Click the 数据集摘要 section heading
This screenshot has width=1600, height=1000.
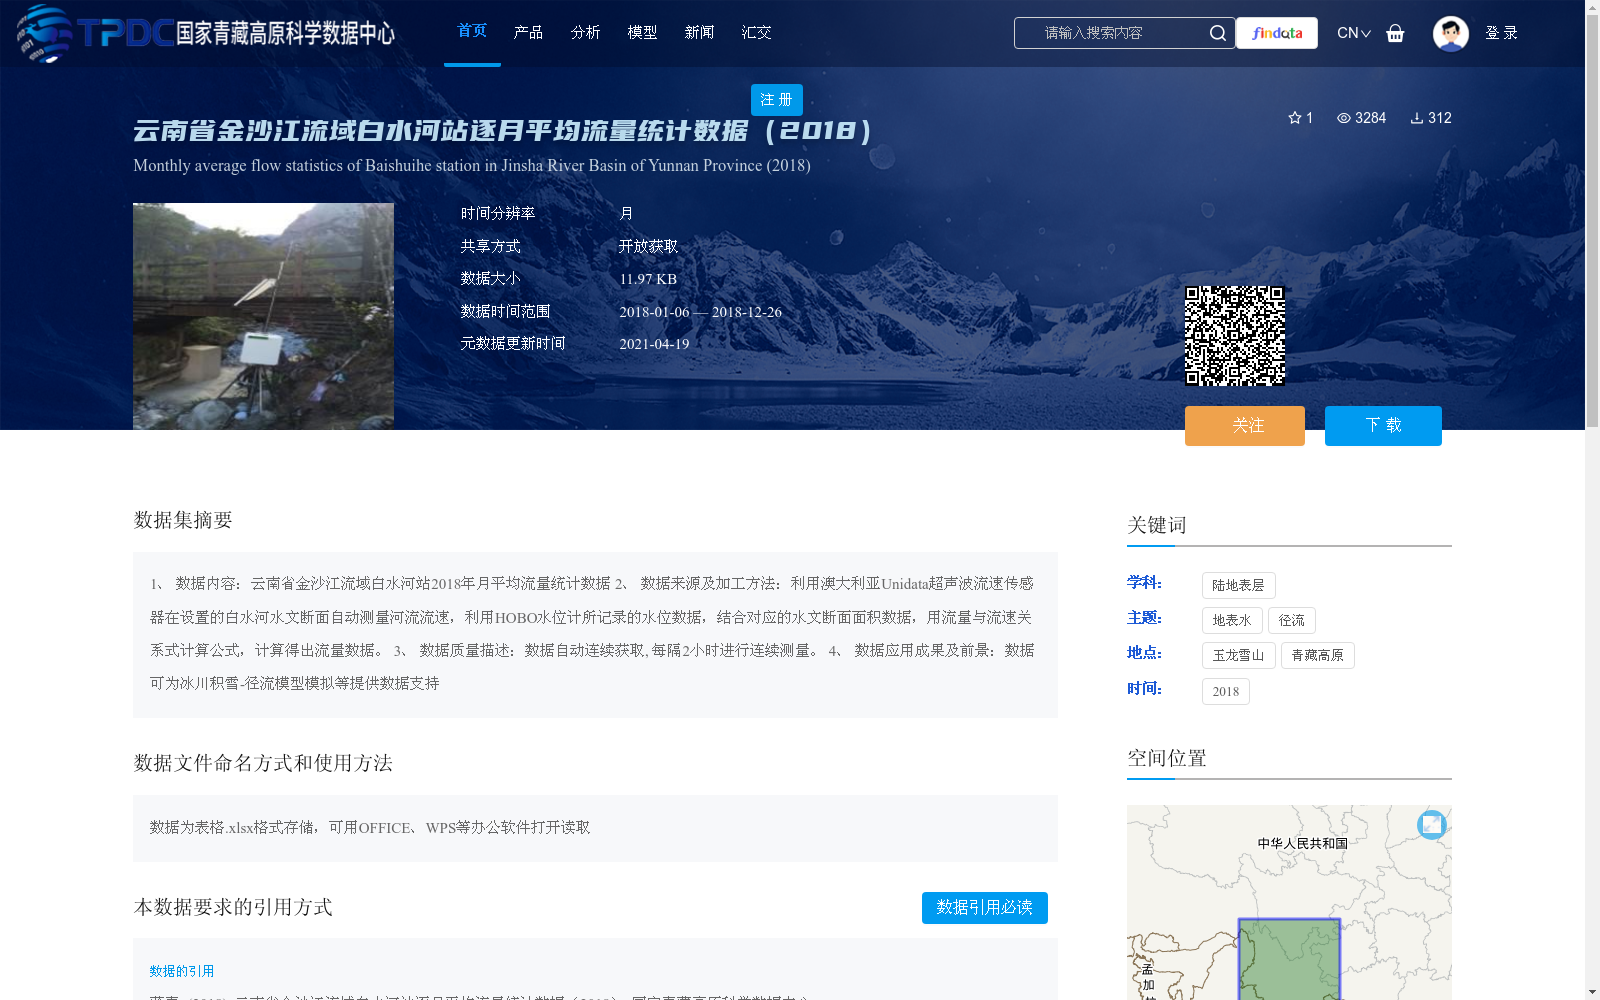tap(183, 520)
